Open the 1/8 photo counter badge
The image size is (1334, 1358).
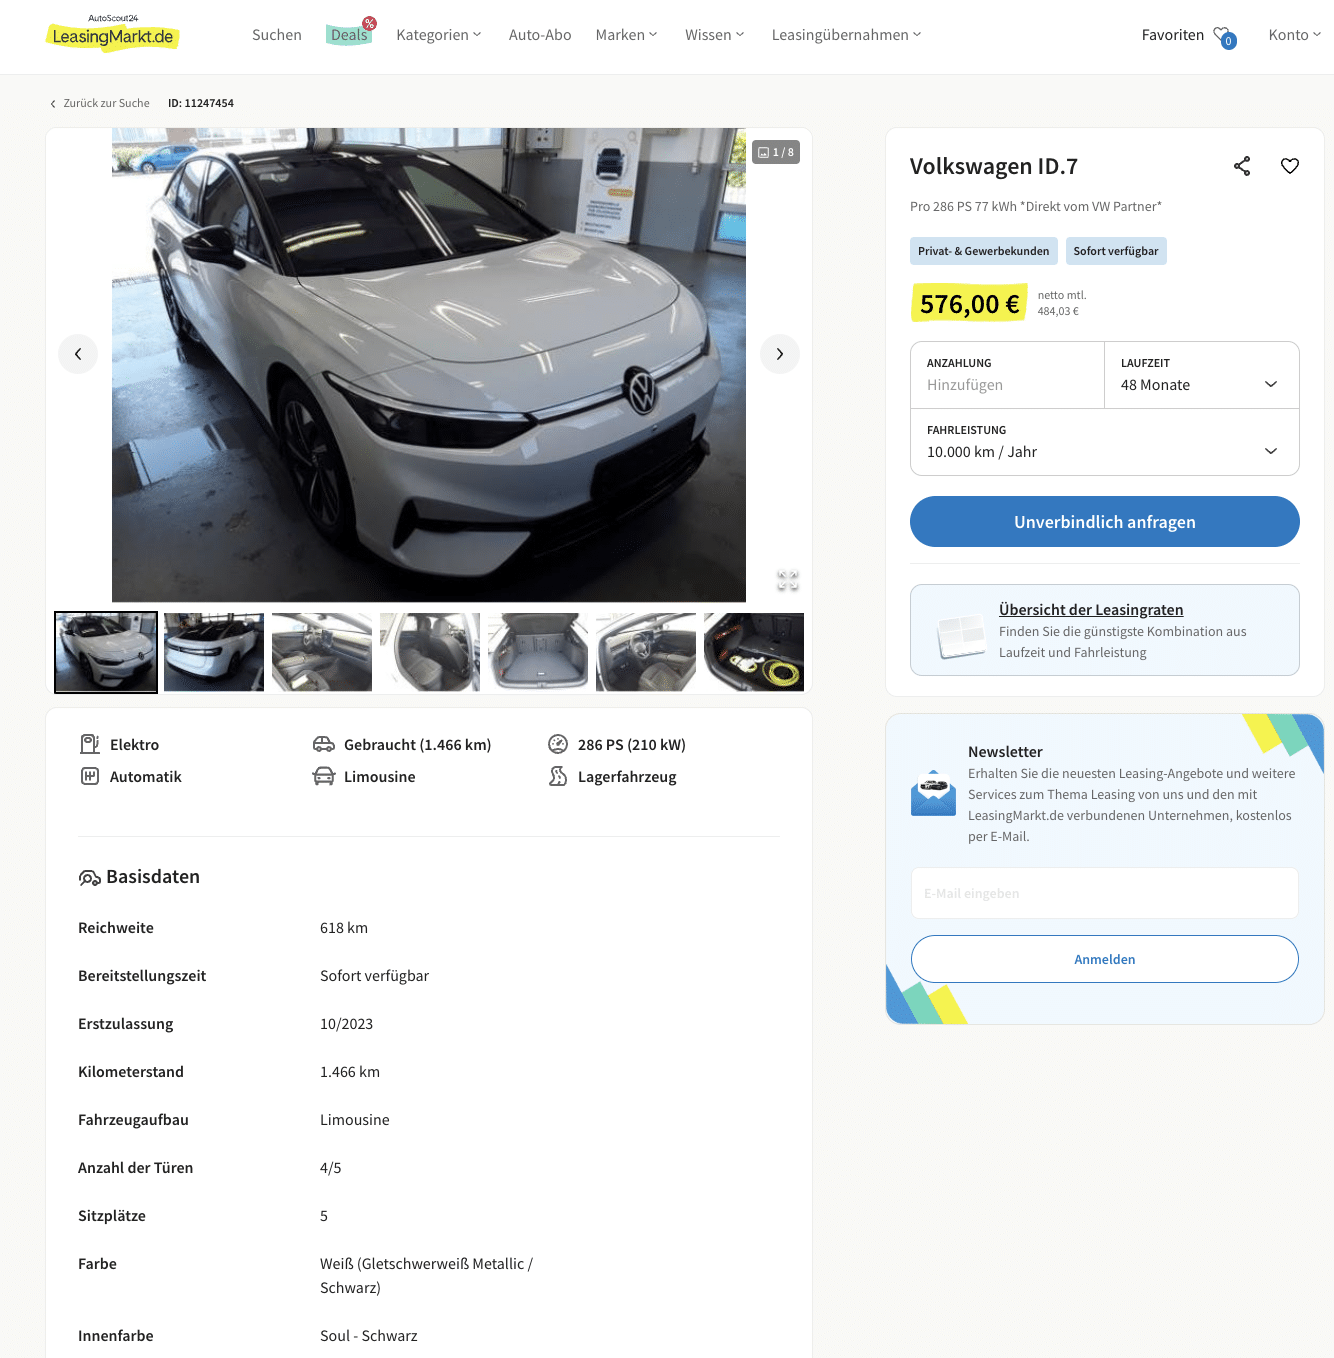[x=776, y=152]
